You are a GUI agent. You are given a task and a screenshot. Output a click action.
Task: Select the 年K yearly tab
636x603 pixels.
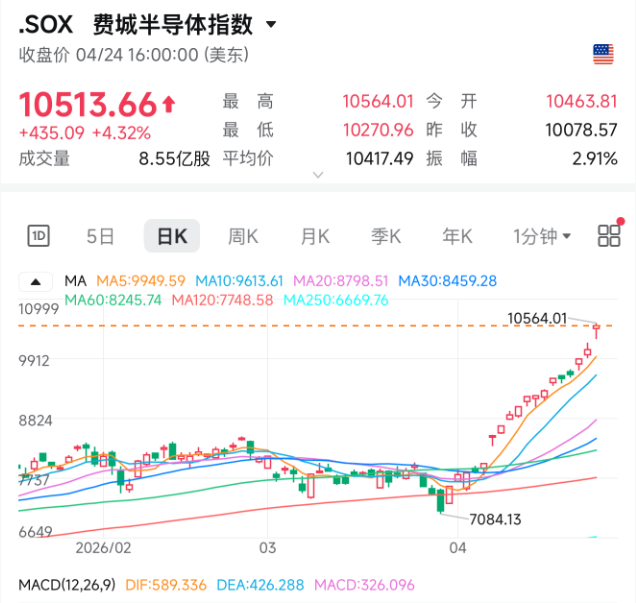tap(457, 236)
